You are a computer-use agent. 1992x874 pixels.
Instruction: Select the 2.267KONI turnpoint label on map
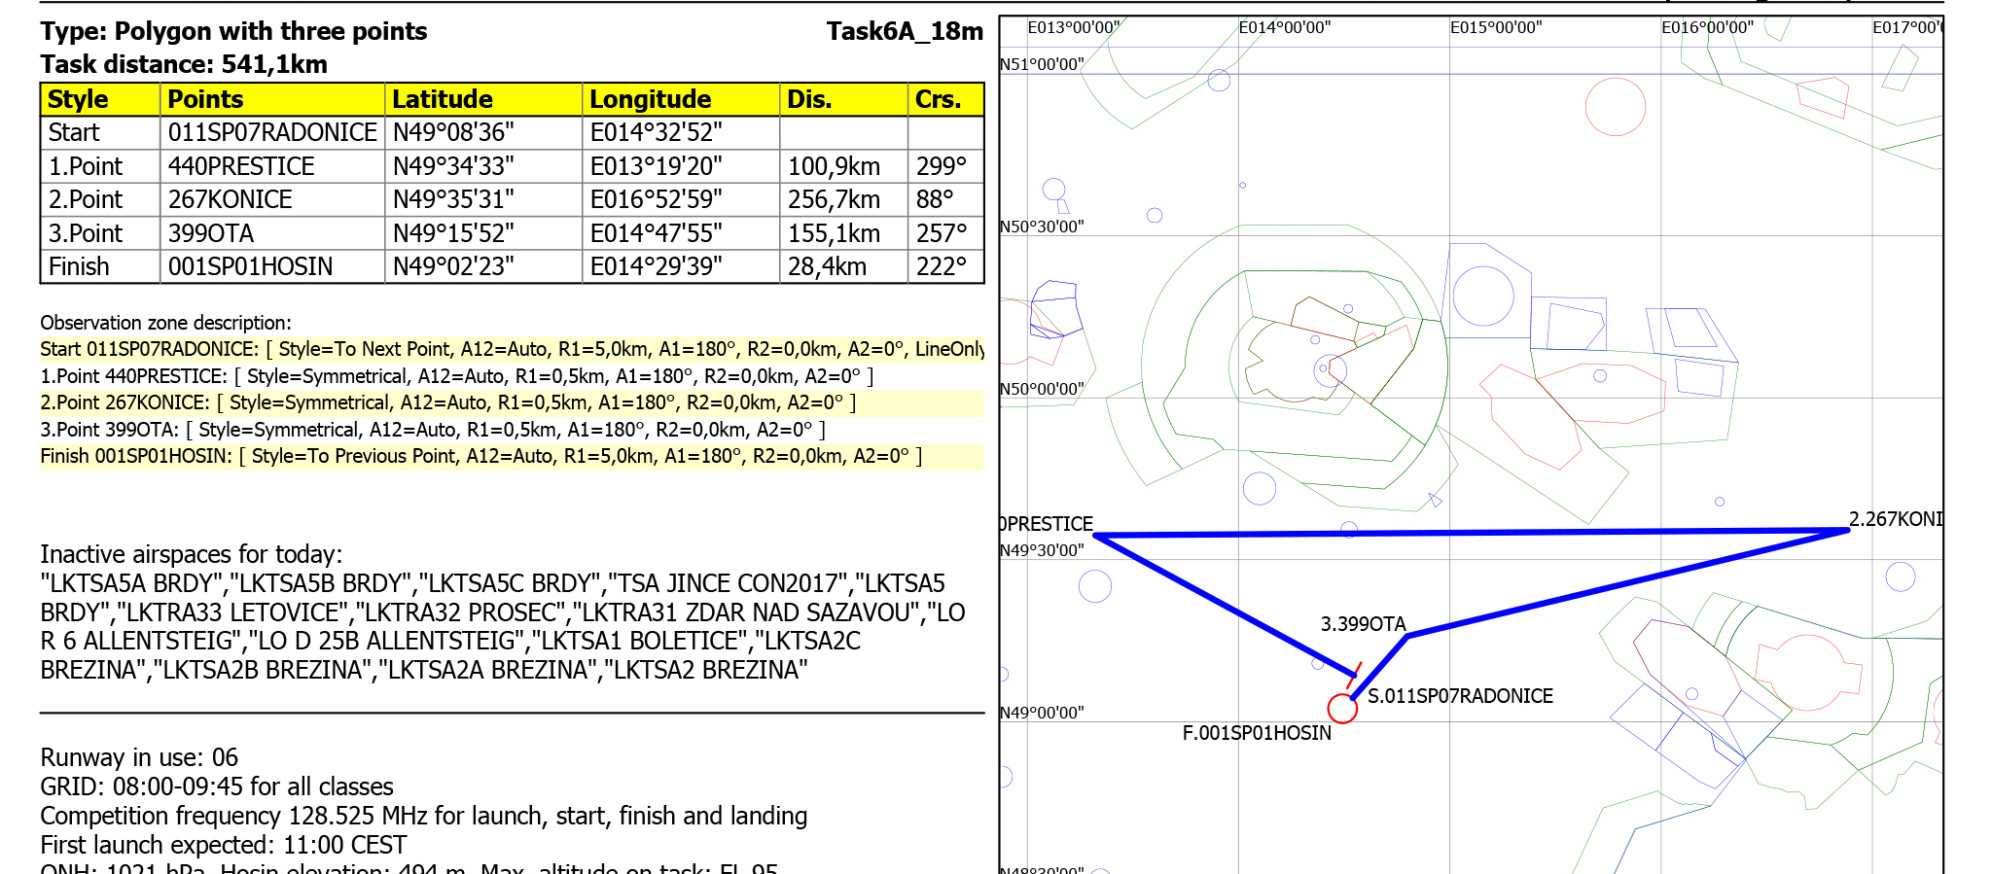click(1895, 519)
